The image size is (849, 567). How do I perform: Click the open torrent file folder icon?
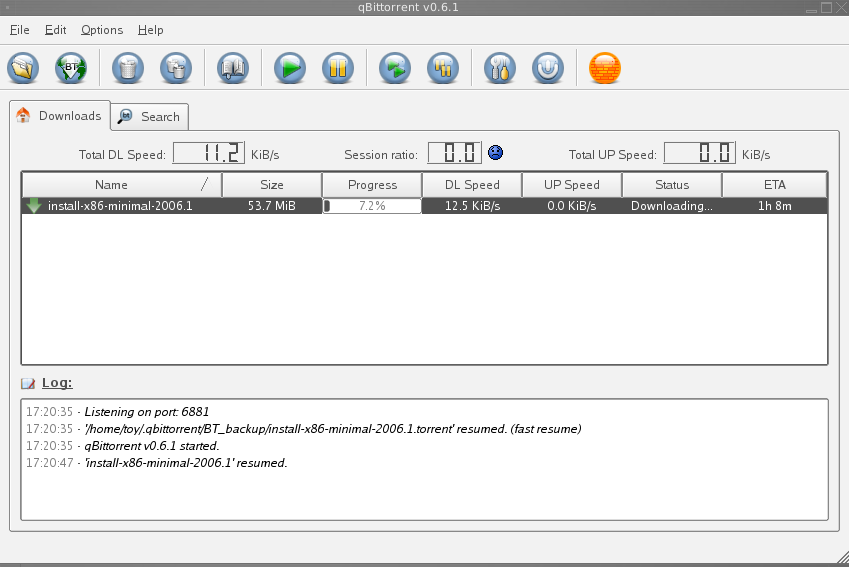point(23,68)
